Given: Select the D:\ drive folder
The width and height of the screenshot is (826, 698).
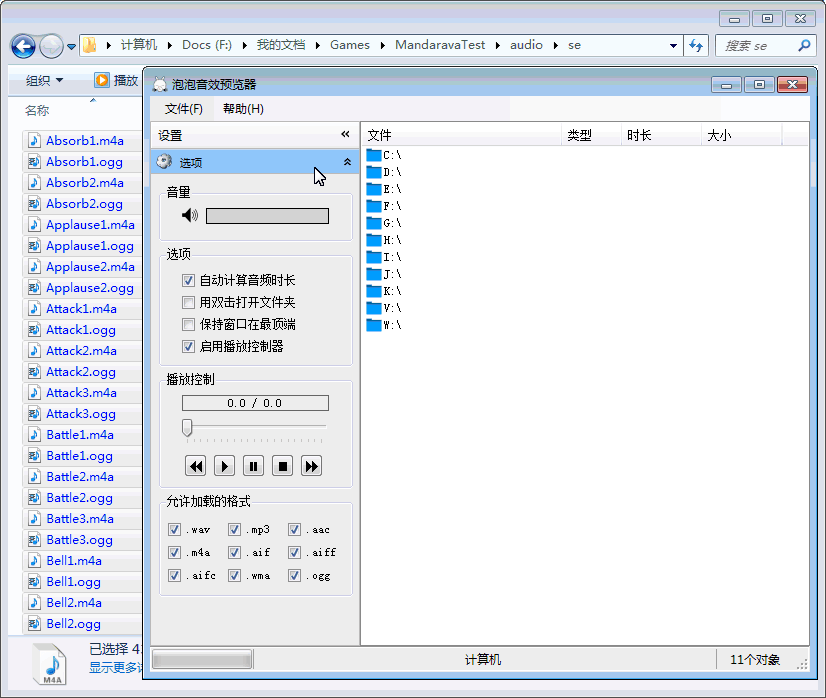Looking at the screenshot, I should pos(384,172).
